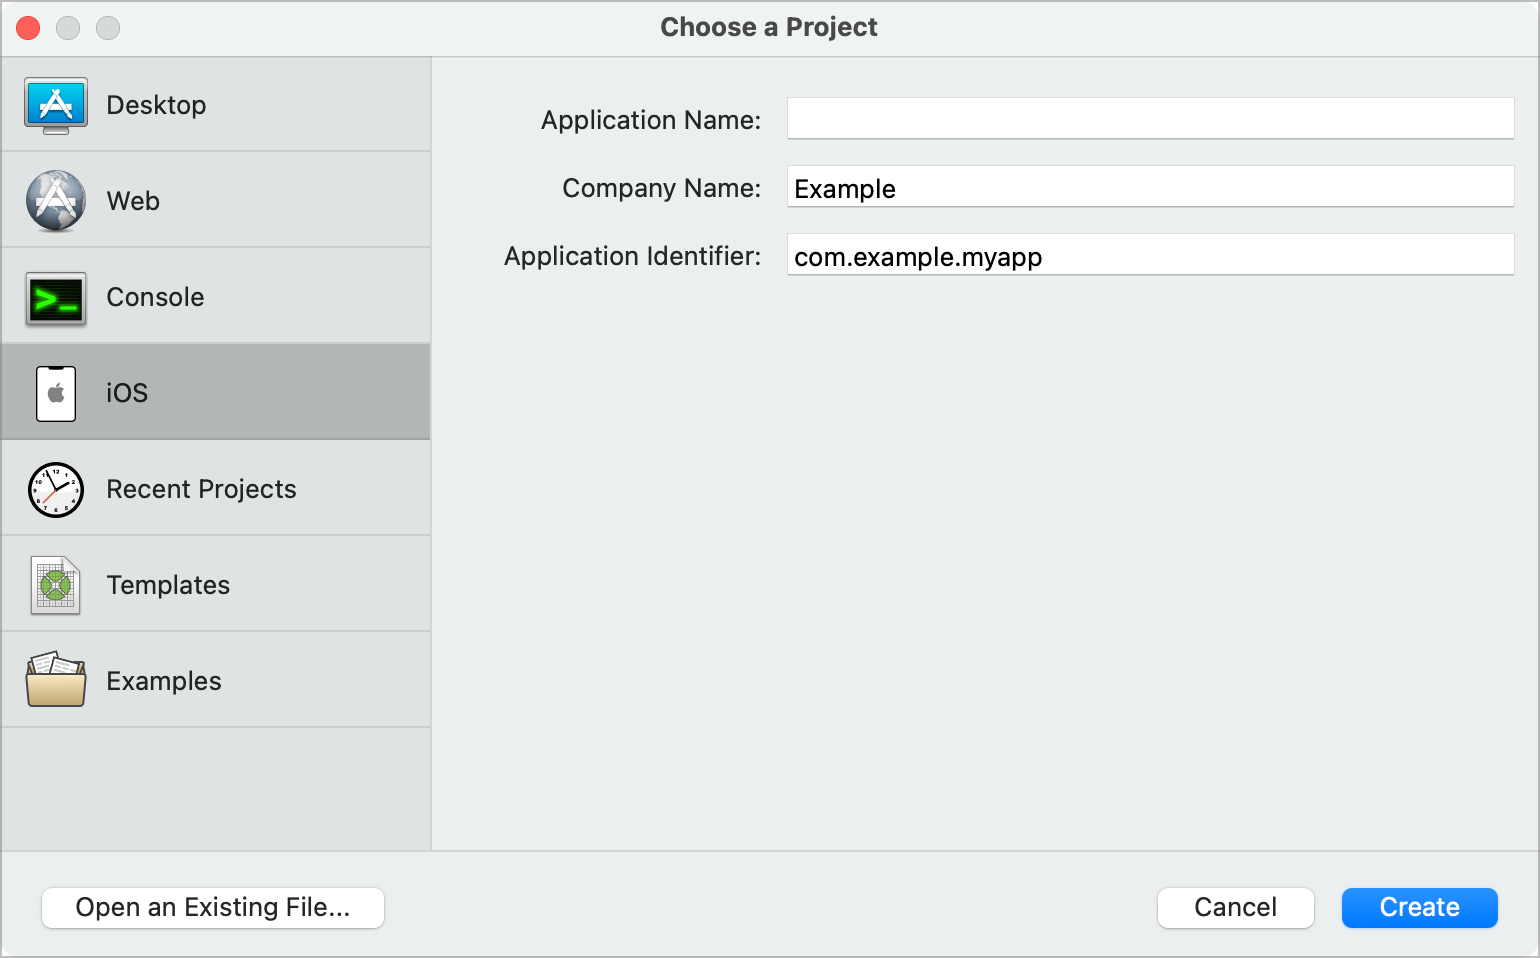Close the Choose a Project window
Screen dimensions: 1540x958
click(x=28, y=28)
